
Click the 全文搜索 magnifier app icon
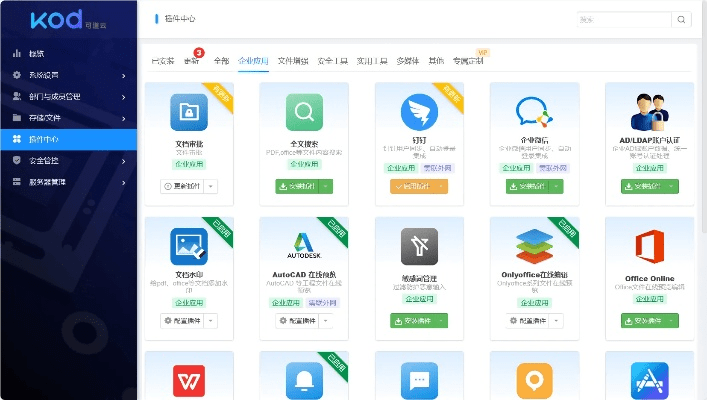[x=304, y=112]
